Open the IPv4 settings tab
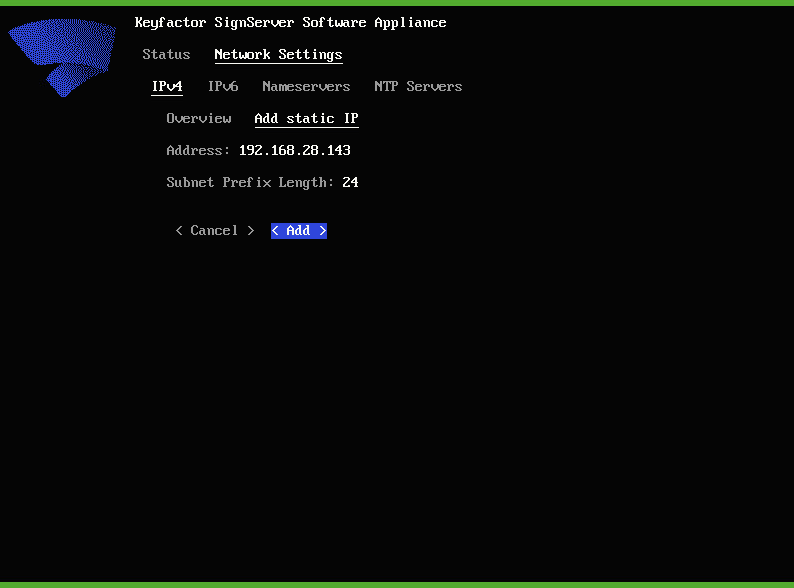This screenshot has width=794, height=588. [167, 86]
